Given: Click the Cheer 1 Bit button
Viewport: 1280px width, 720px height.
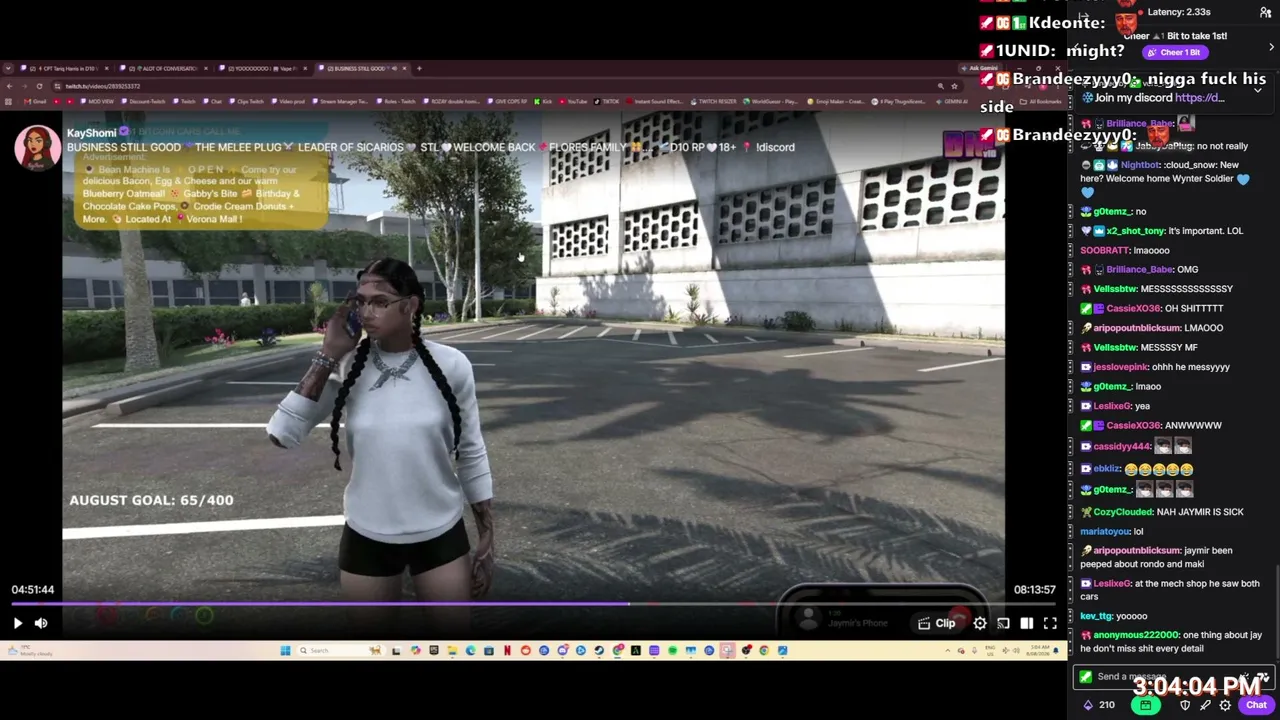Looking at the screenshot, I should pyautogui.click(x=1174, y=52).
